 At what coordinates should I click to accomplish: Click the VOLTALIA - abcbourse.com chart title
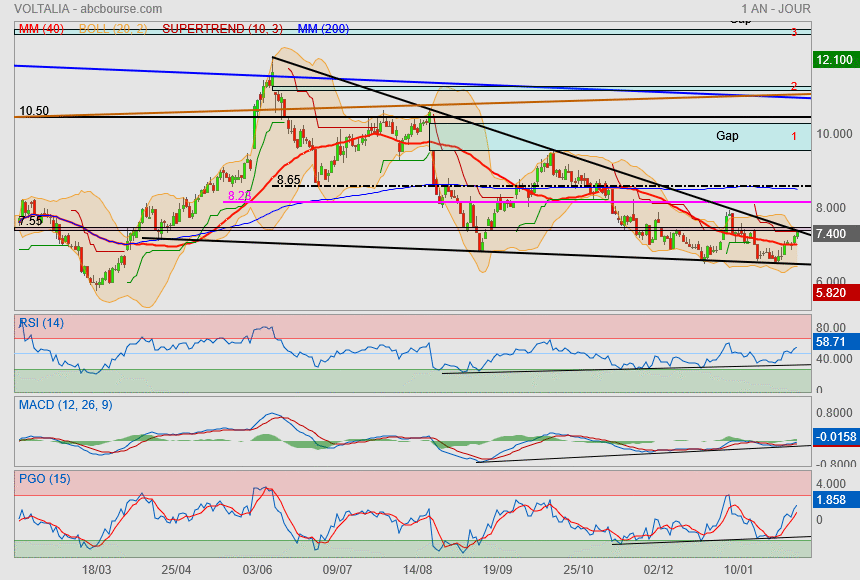[x=88, y=9]
